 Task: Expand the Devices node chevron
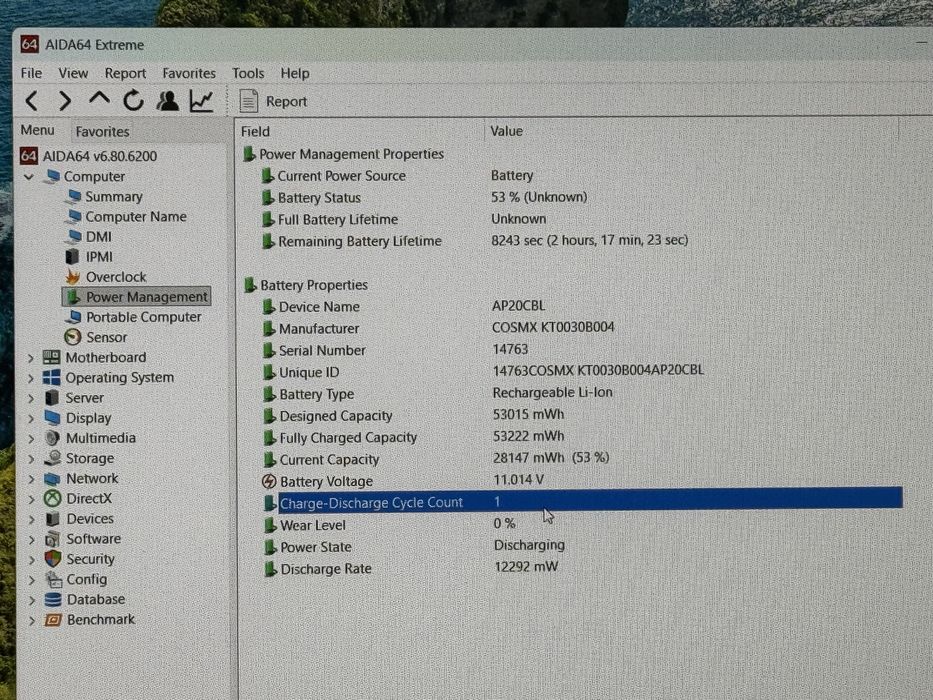point(31,520)
